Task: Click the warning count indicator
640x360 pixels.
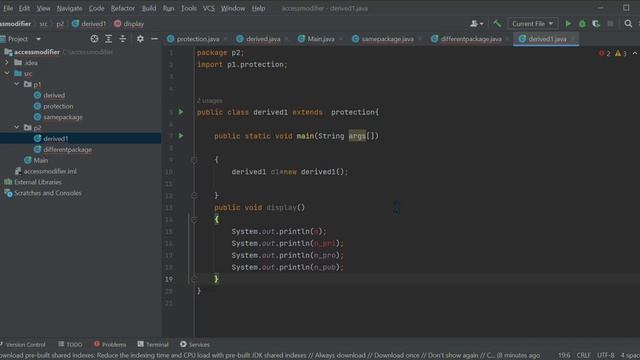Action: pos(621,53)
